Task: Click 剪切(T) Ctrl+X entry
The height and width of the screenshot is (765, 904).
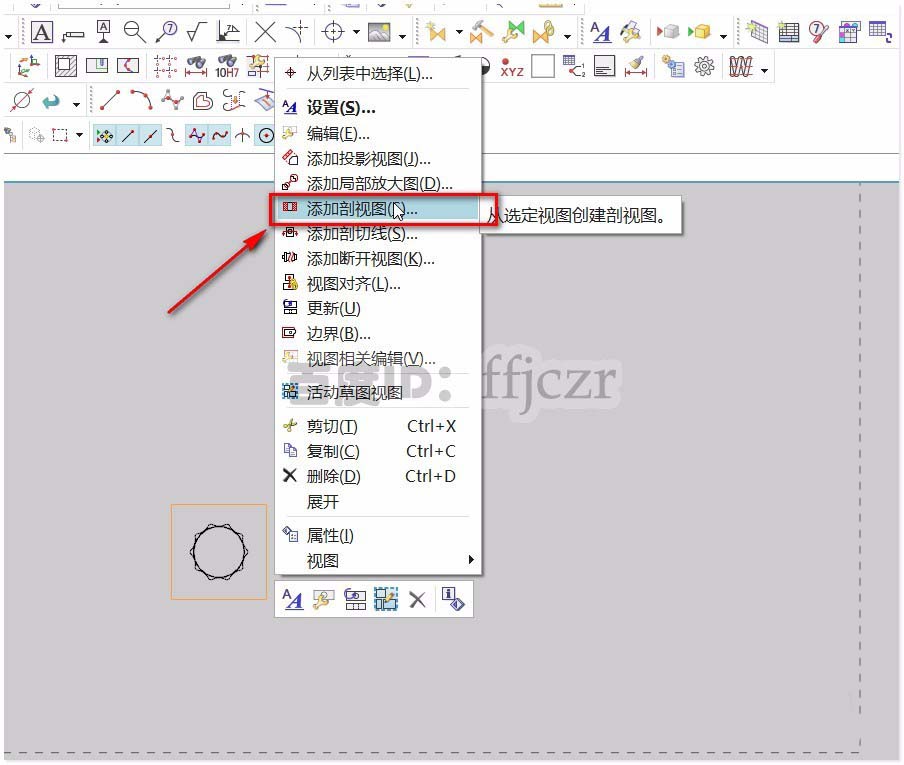Action: 378,427
